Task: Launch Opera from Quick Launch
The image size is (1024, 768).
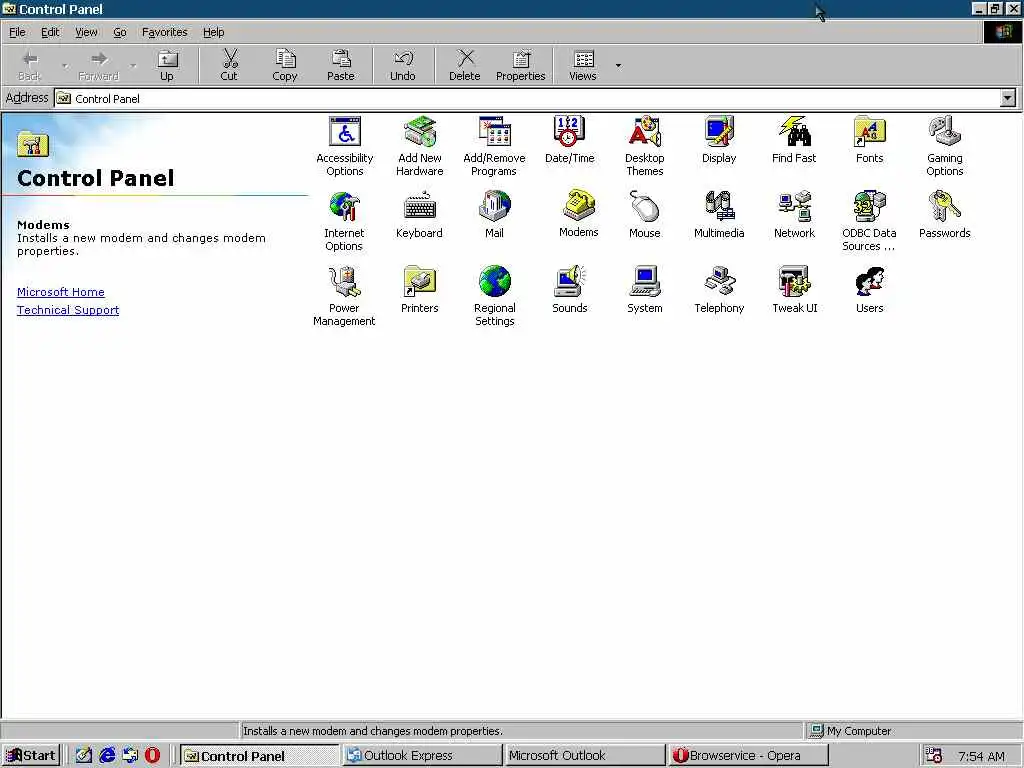Action: coord(152,756)
